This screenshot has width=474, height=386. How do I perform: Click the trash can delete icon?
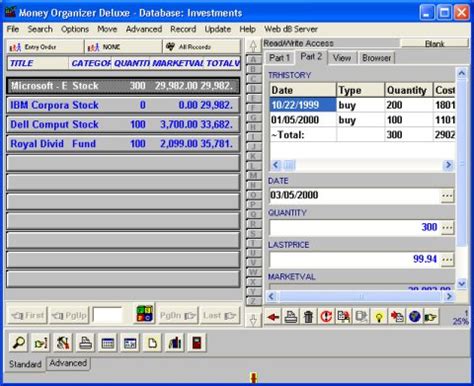pyautogui.click(x=308, y=316)
